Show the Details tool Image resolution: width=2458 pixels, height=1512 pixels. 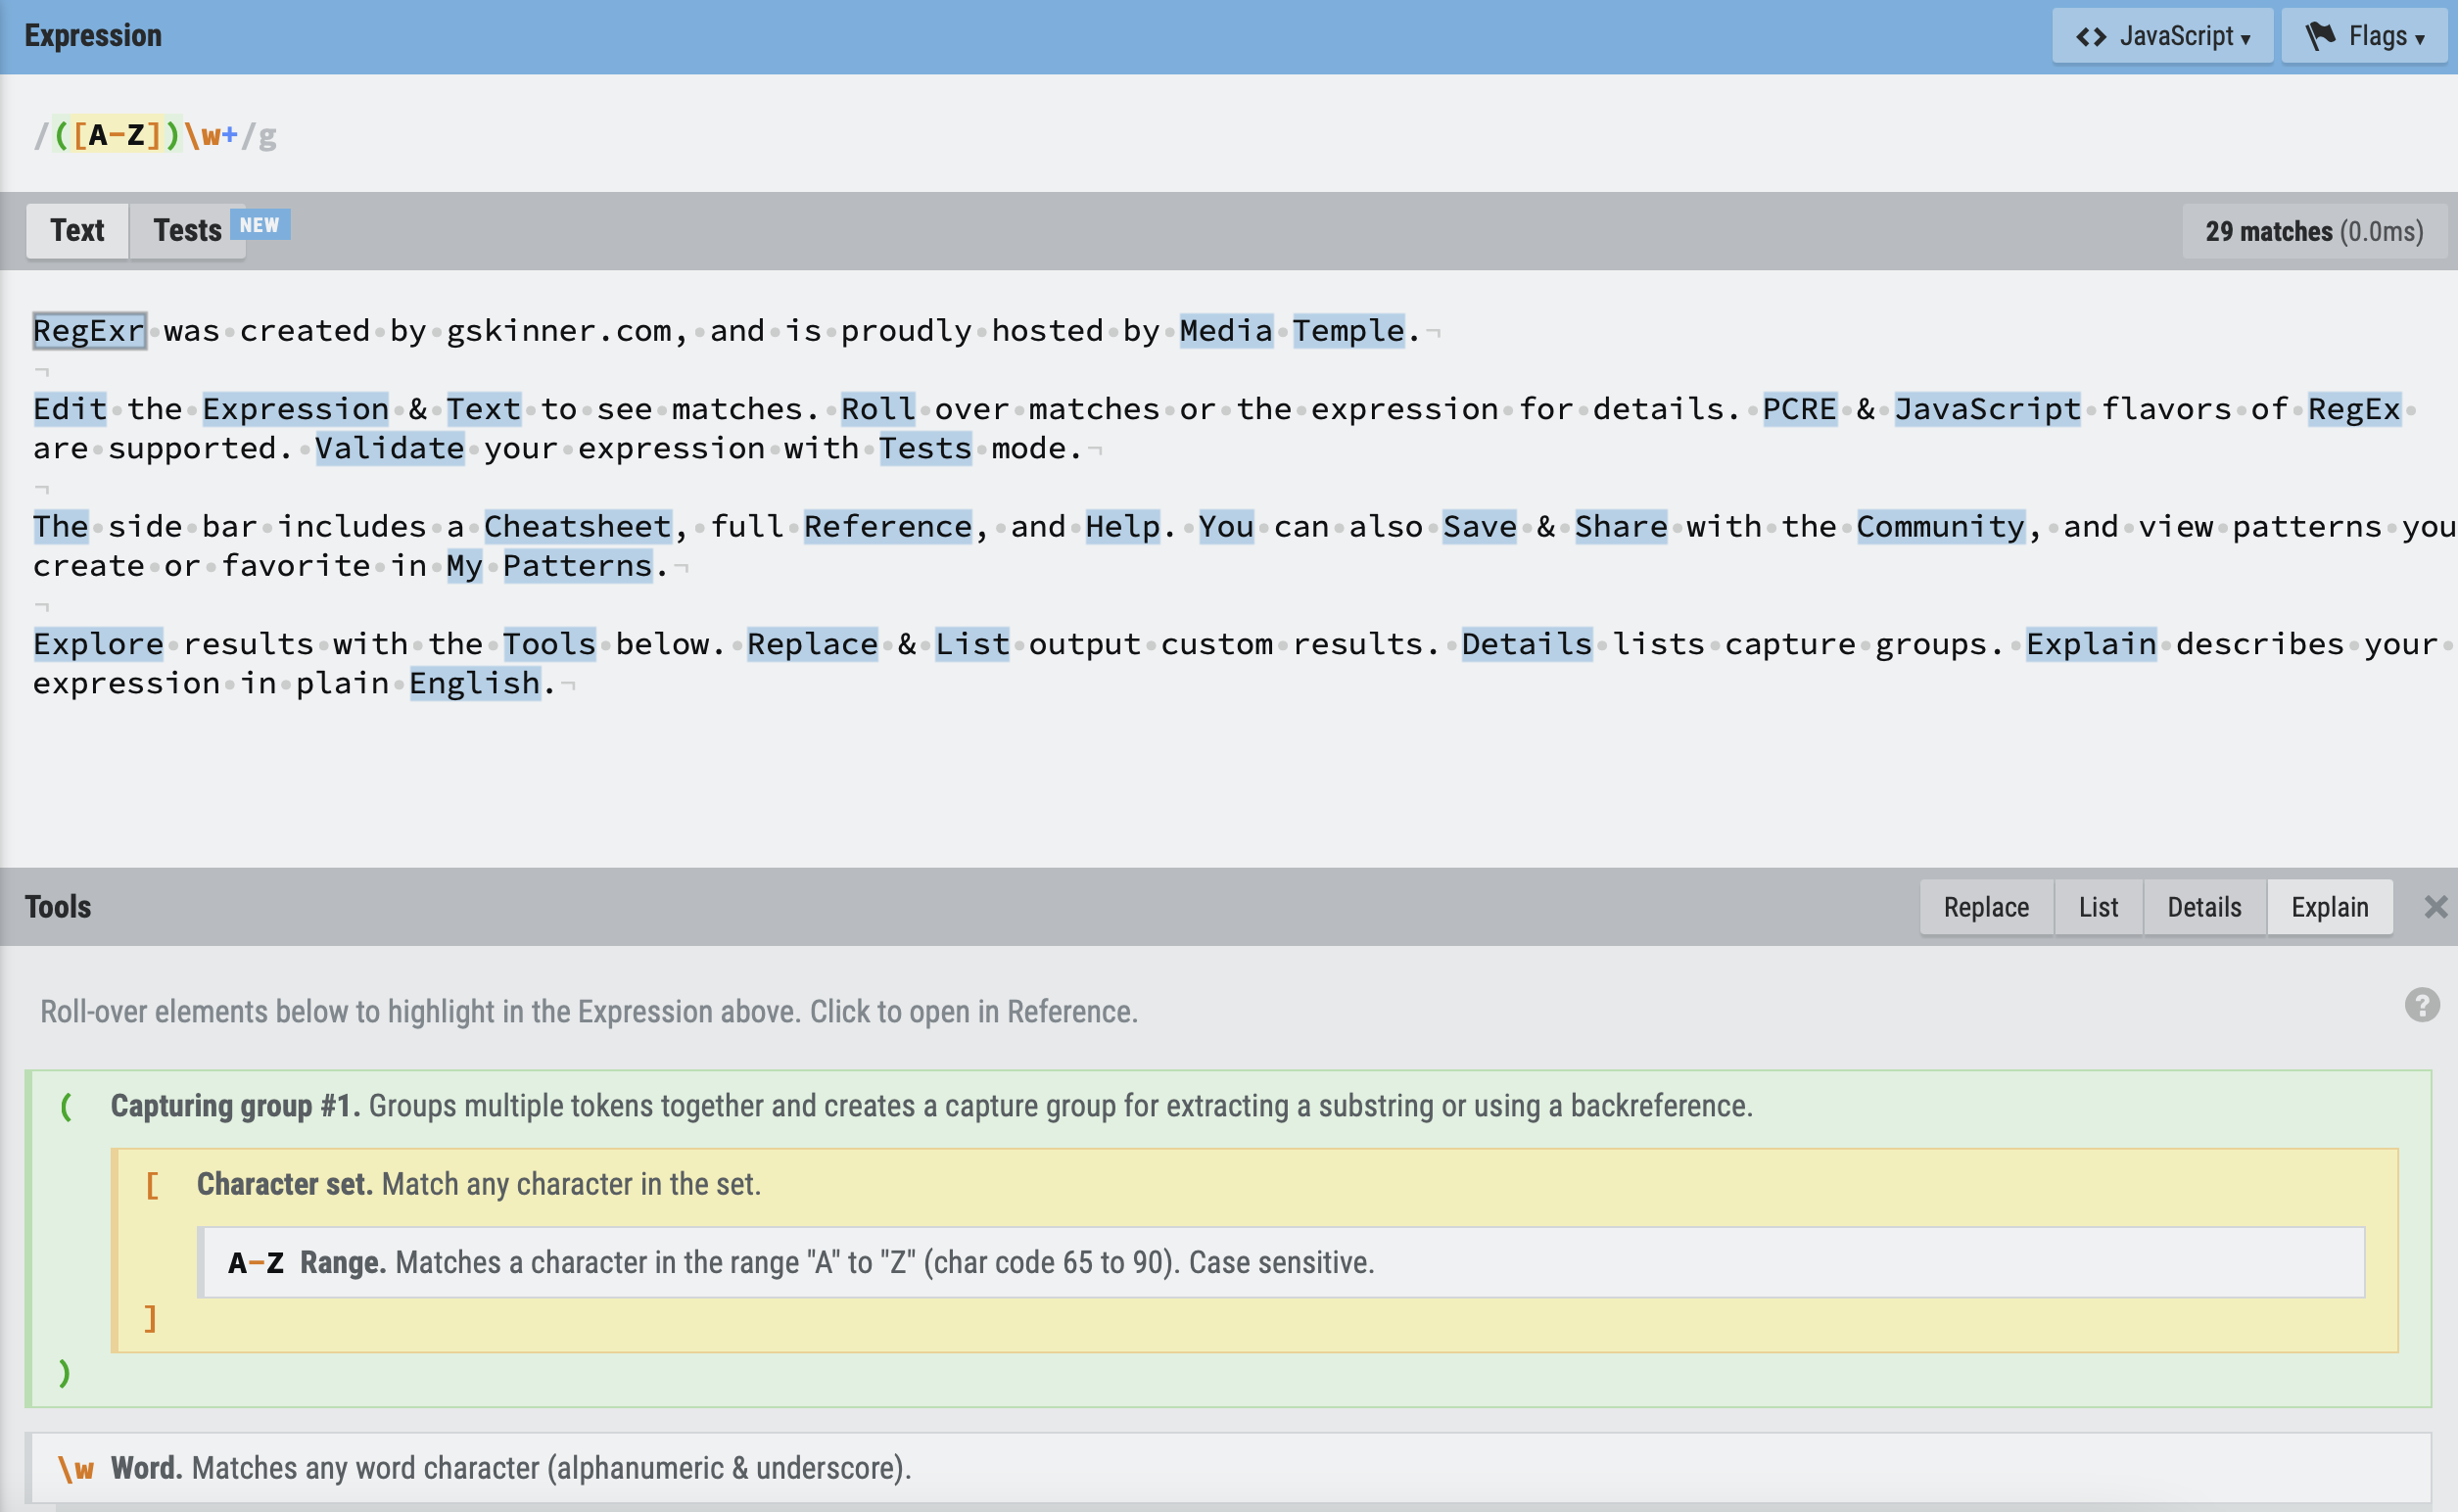click(x=2204, y=907)
